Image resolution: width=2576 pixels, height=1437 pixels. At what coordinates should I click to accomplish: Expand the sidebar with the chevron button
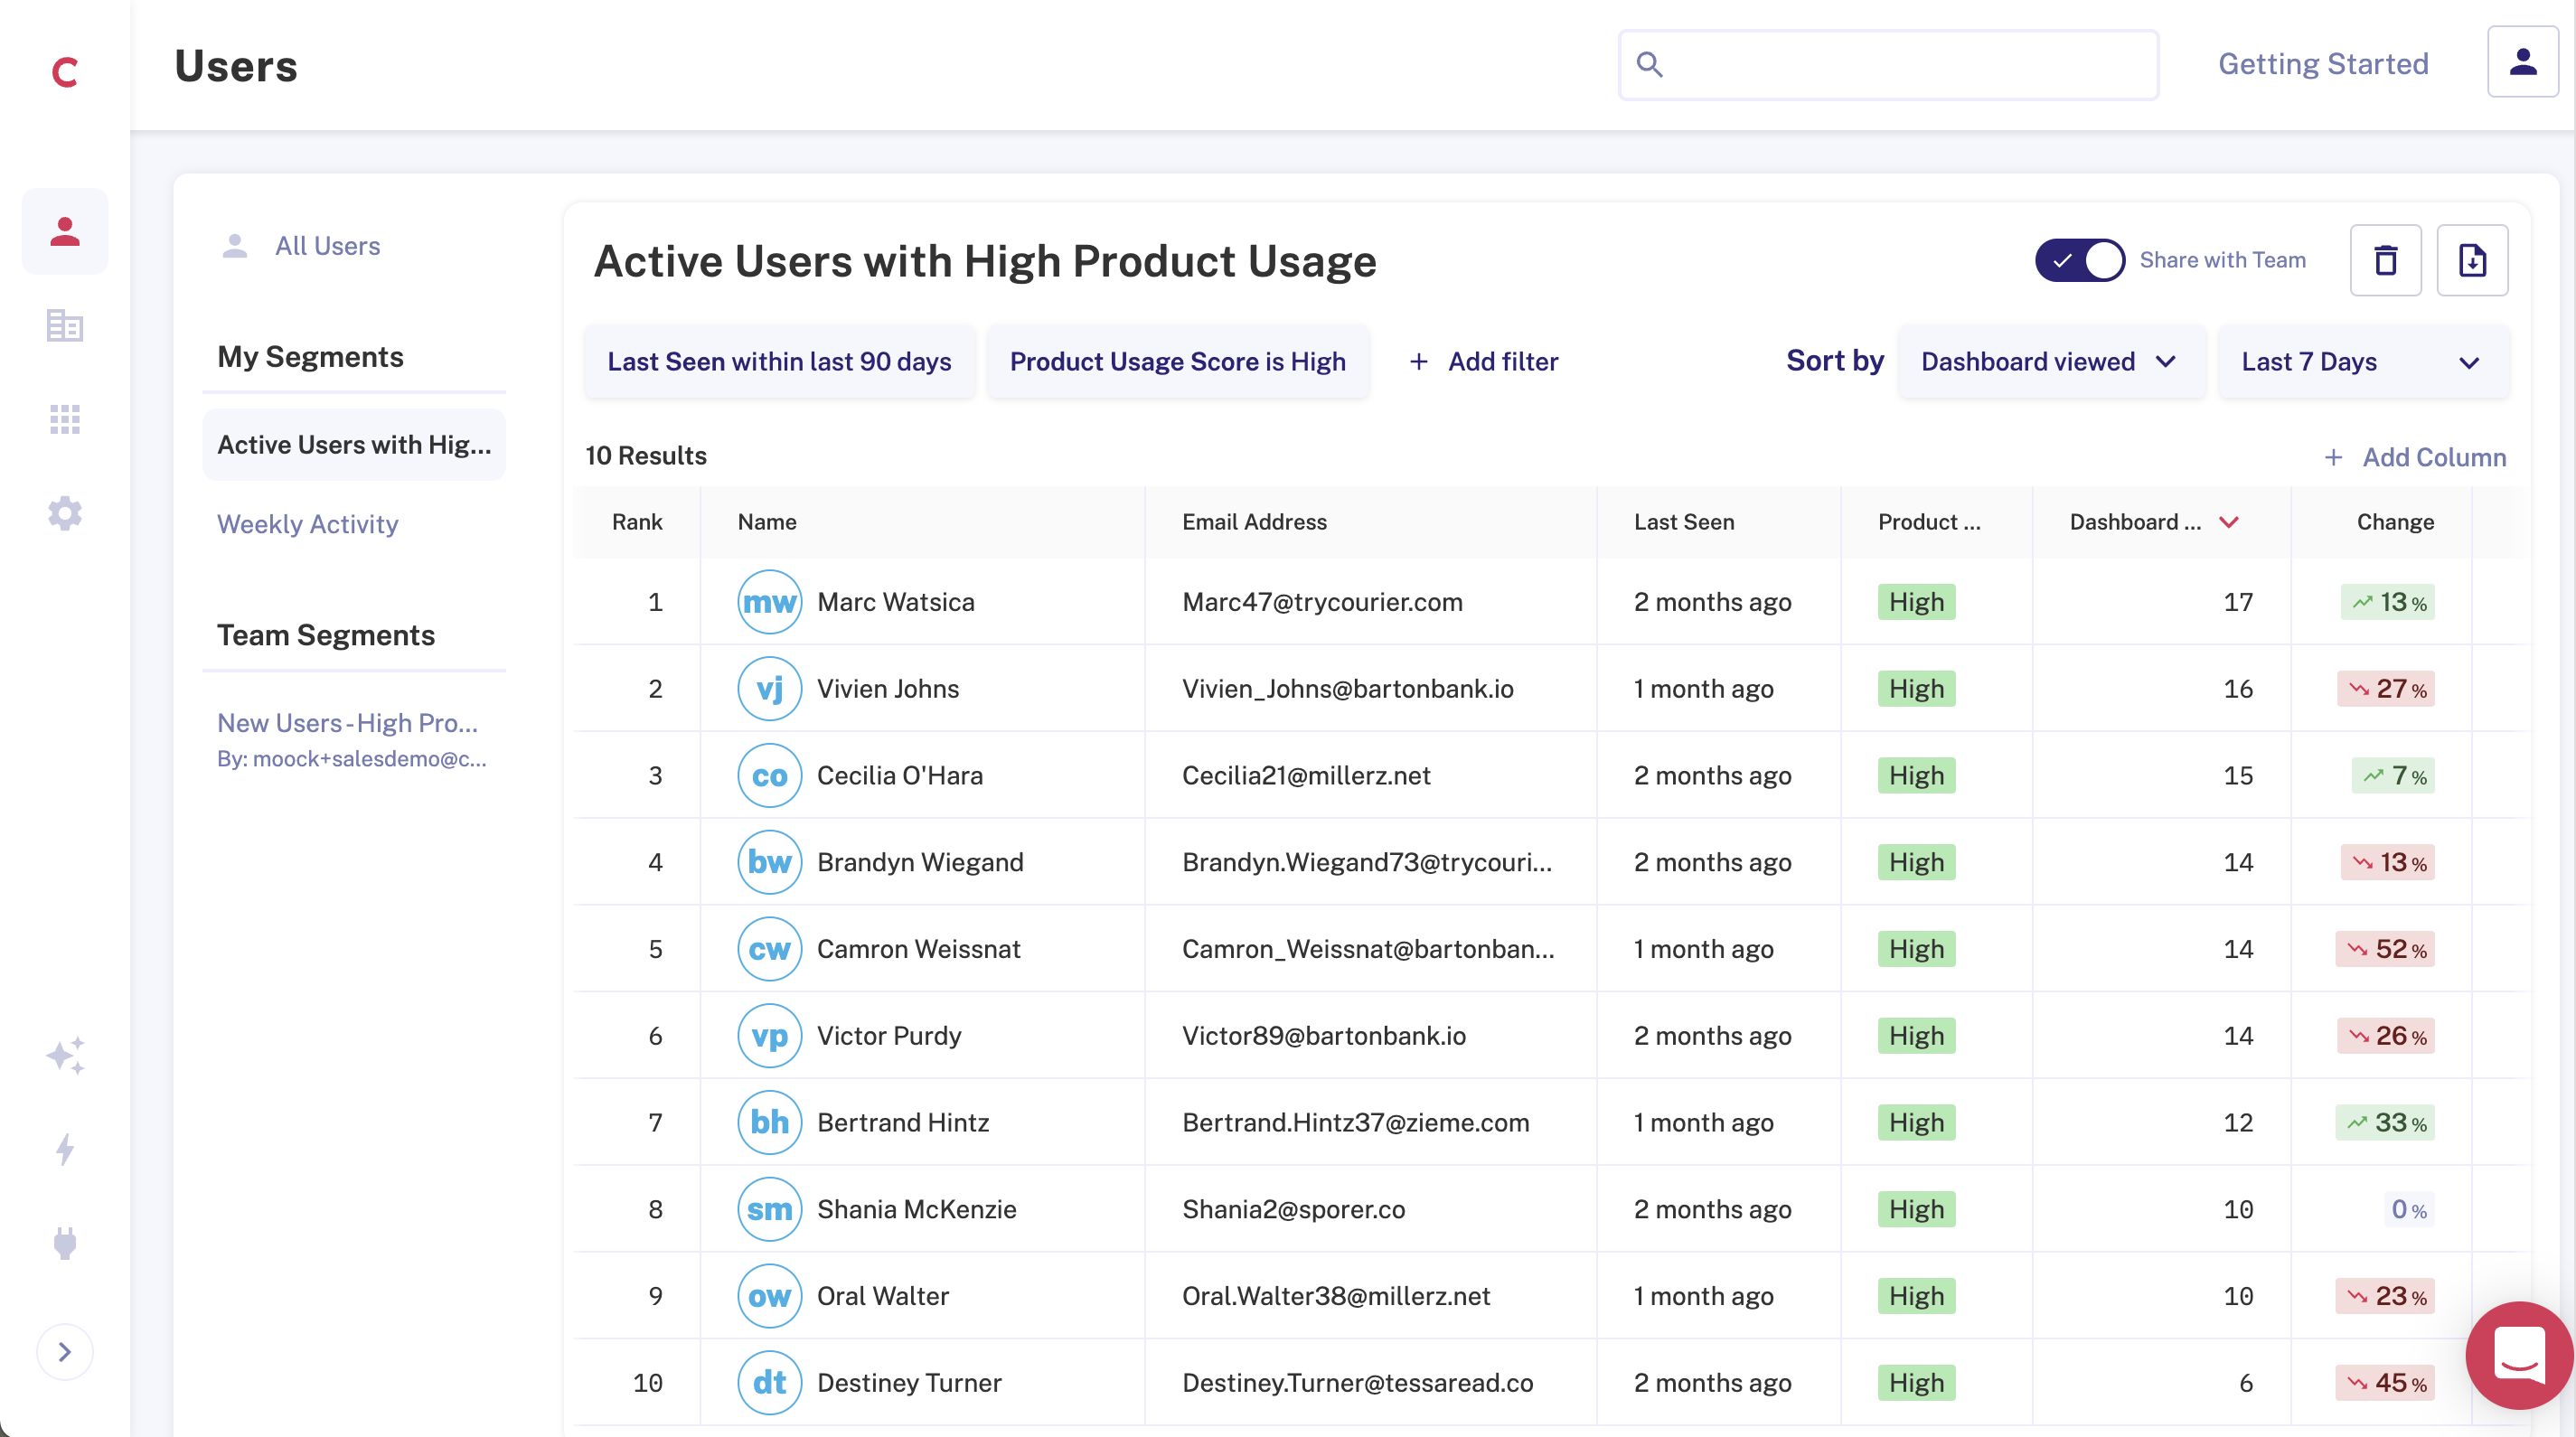pyautogui.click(x=65, y=1352)
